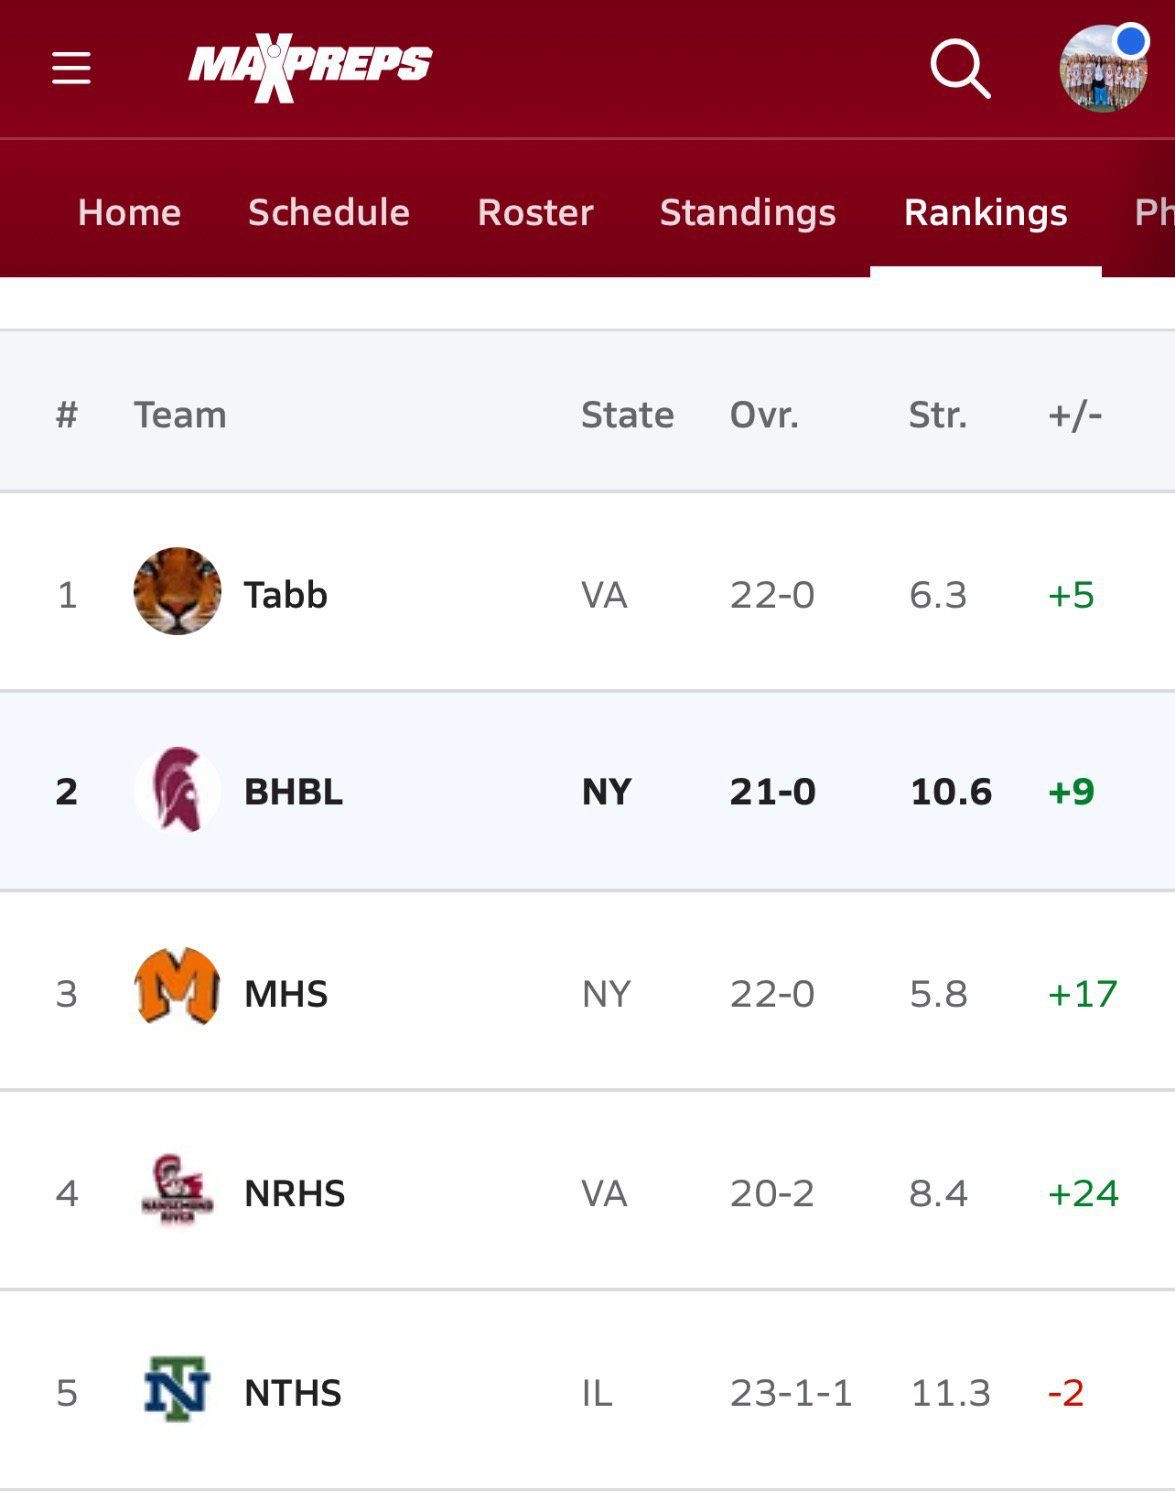Switch to the Schedule tab
The width and height of the screenshot is (1175, 1500).
329,212
